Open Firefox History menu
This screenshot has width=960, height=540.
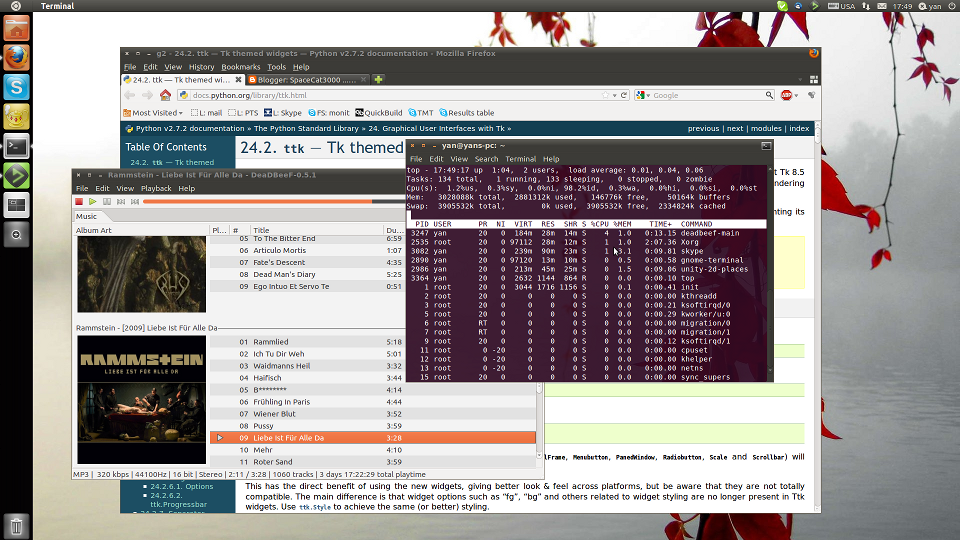[x=201, y=67]
